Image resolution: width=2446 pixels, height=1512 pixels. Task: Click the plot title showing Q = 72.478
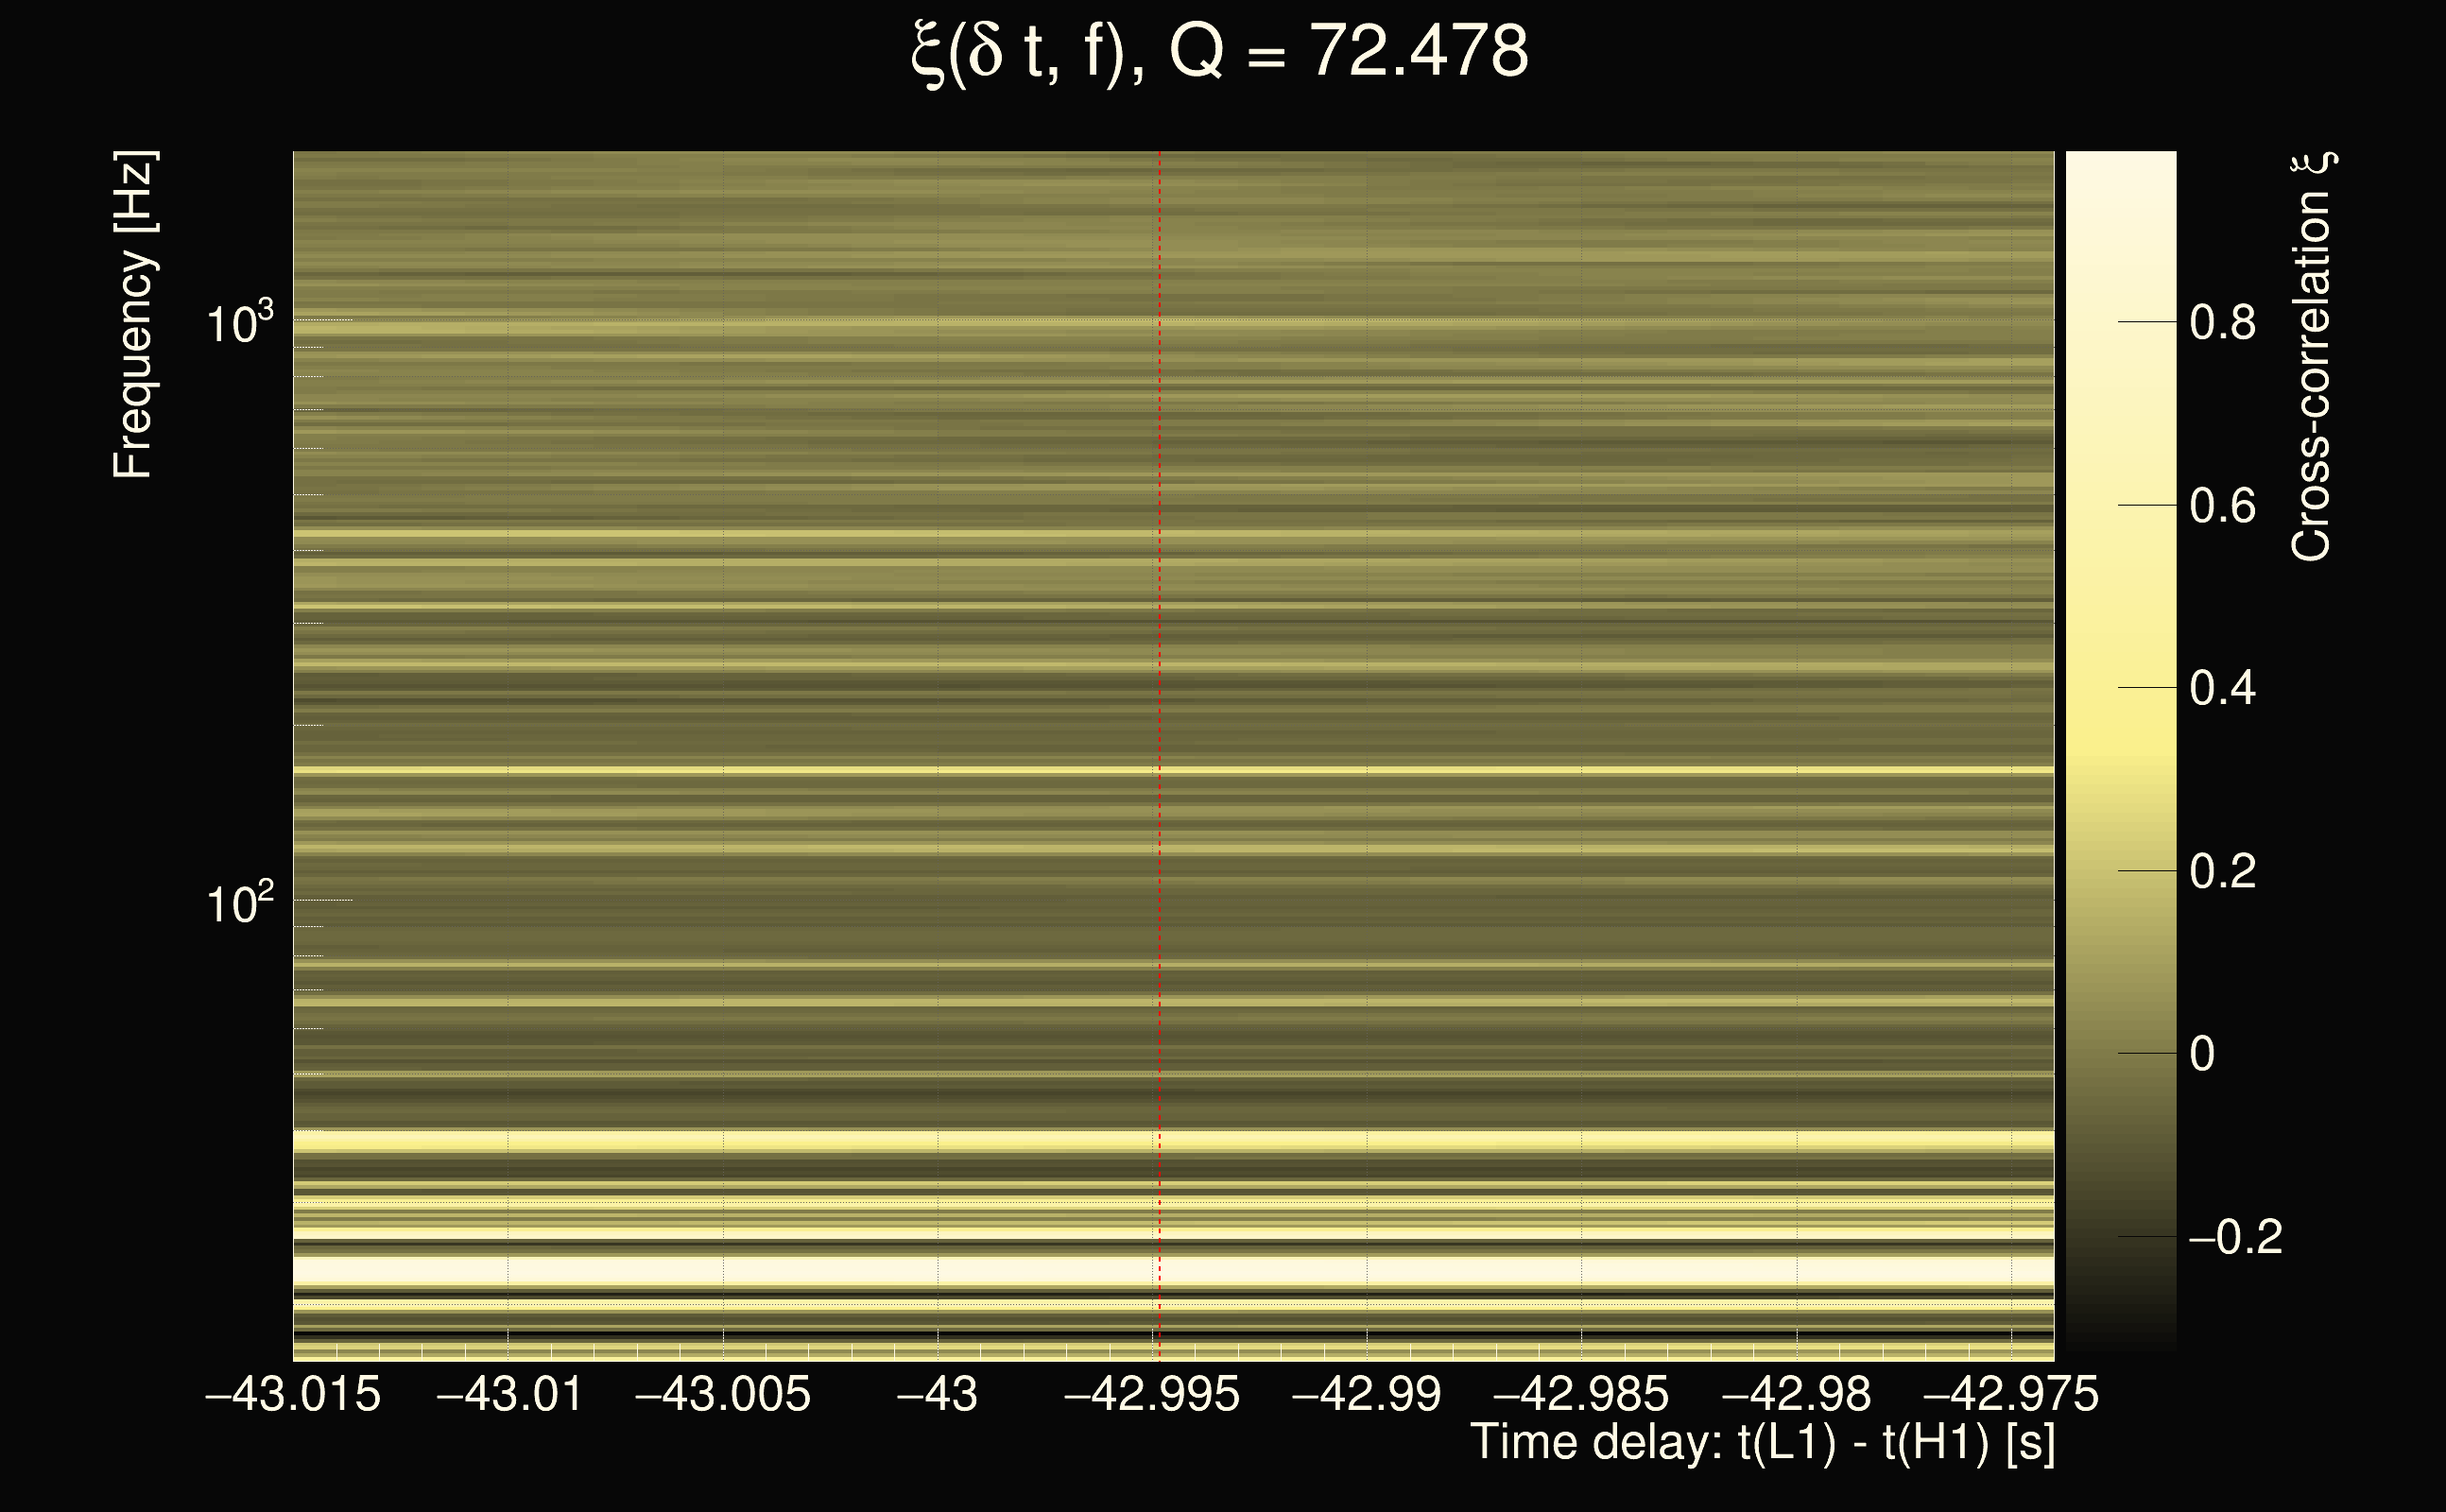(x=1220, y=52)
